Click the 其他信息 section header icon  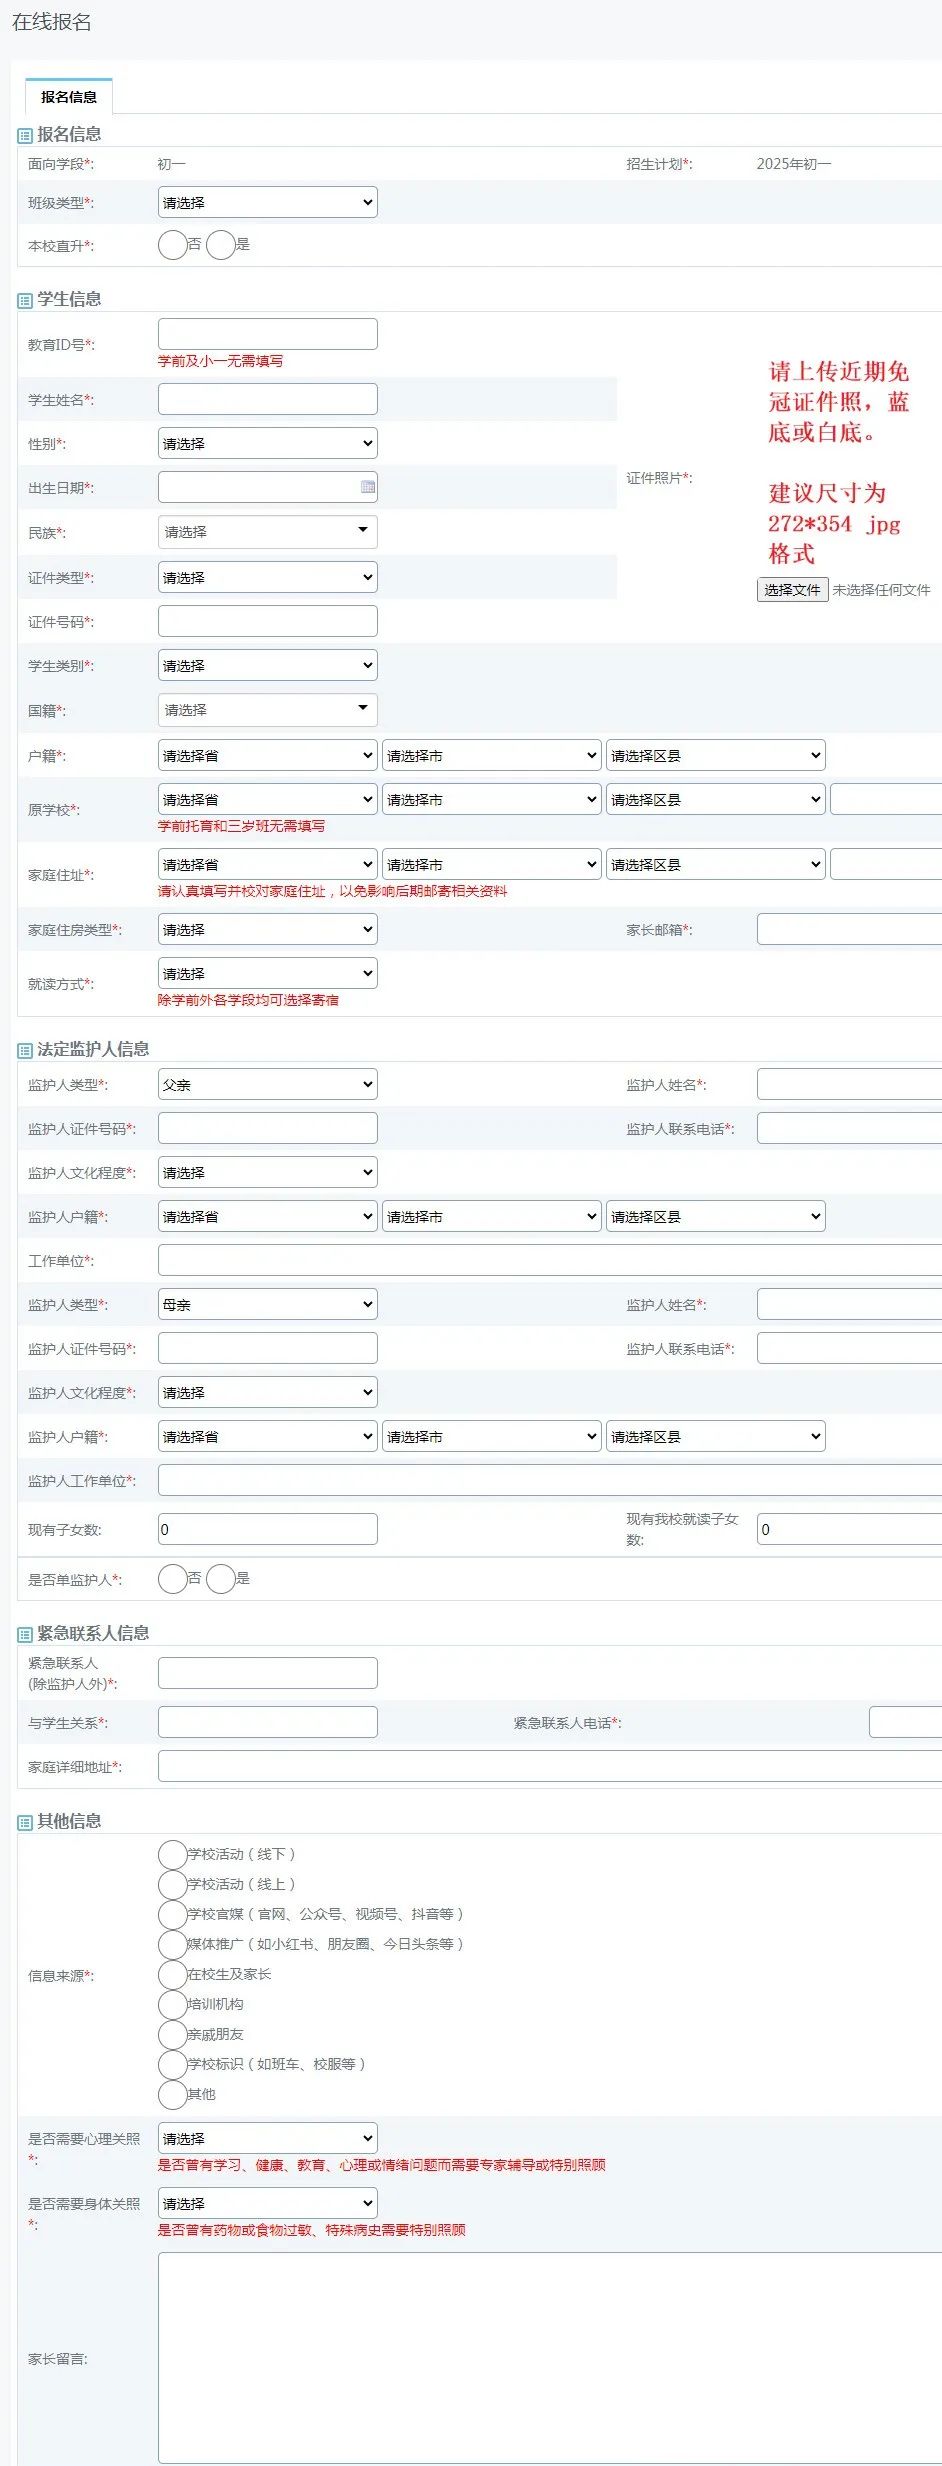point(25,1822)
